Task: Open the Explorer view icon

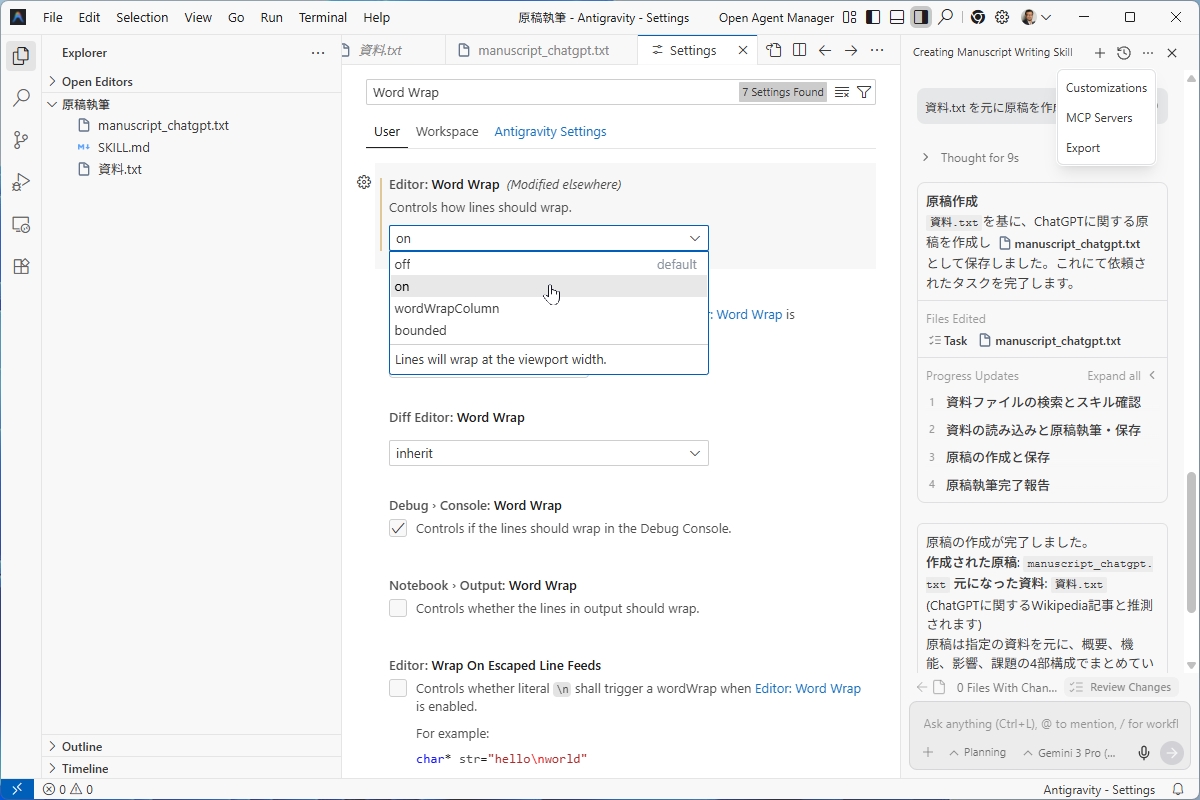Action: click(21, 56)
